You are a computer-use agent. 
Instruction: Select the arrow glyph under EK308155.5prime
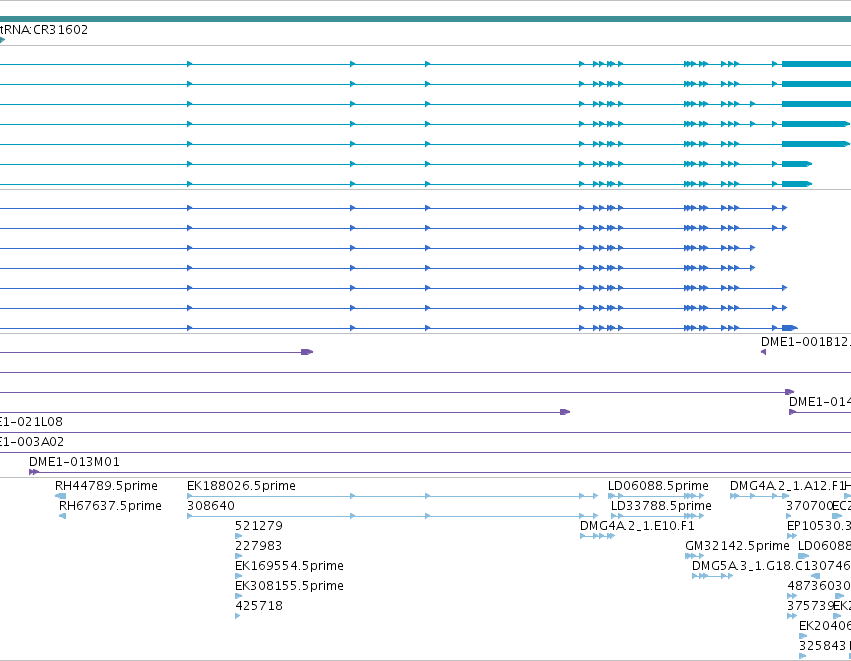pyautogui.click(x=238, y=596)
